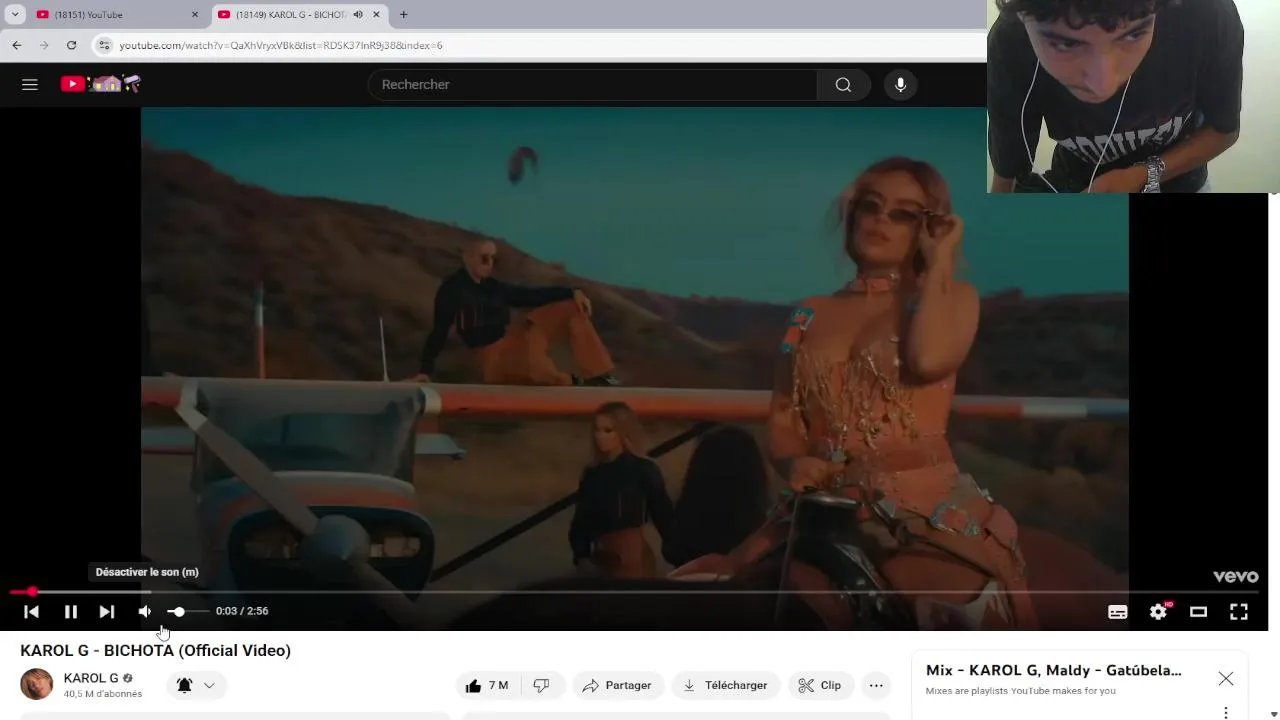Viewport: 1280px width, 720px height.
Task: Click the video title BICHOTA (Official Video)
Action: pyautogui.click(x=155, y=651)
